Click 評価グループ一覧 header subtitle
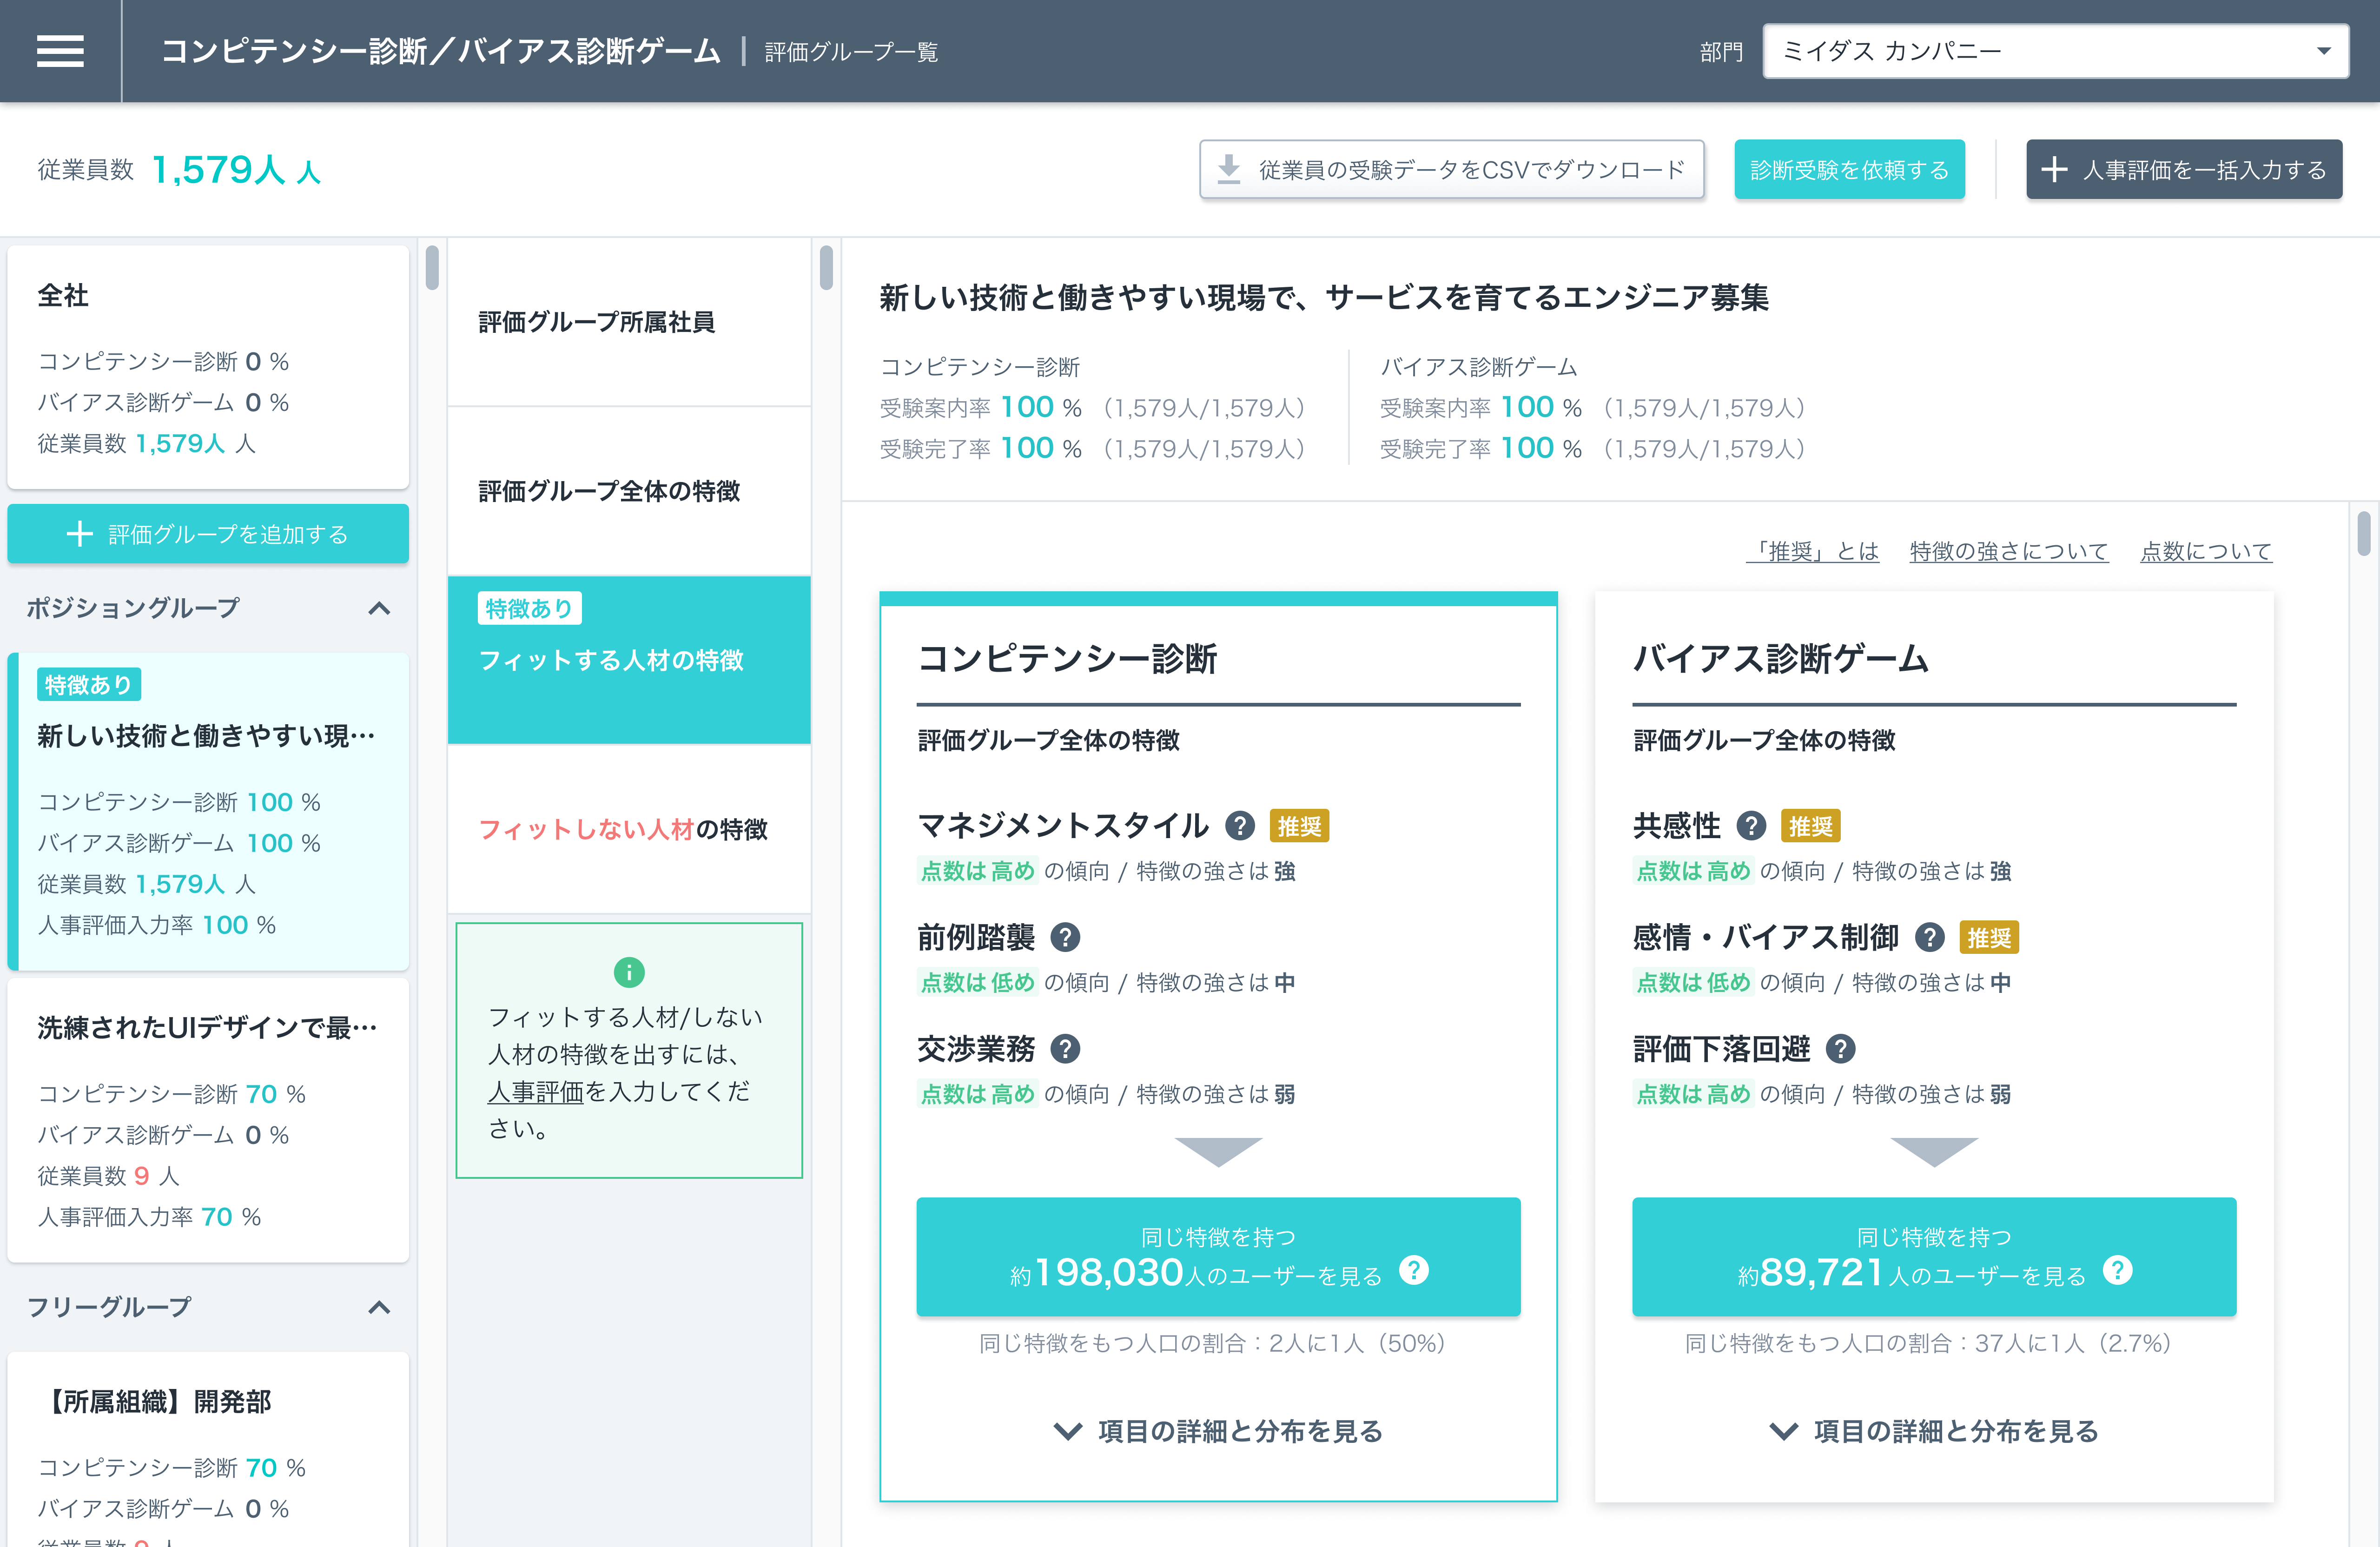The image size is (2380, 1547). [x=851, y=52]
